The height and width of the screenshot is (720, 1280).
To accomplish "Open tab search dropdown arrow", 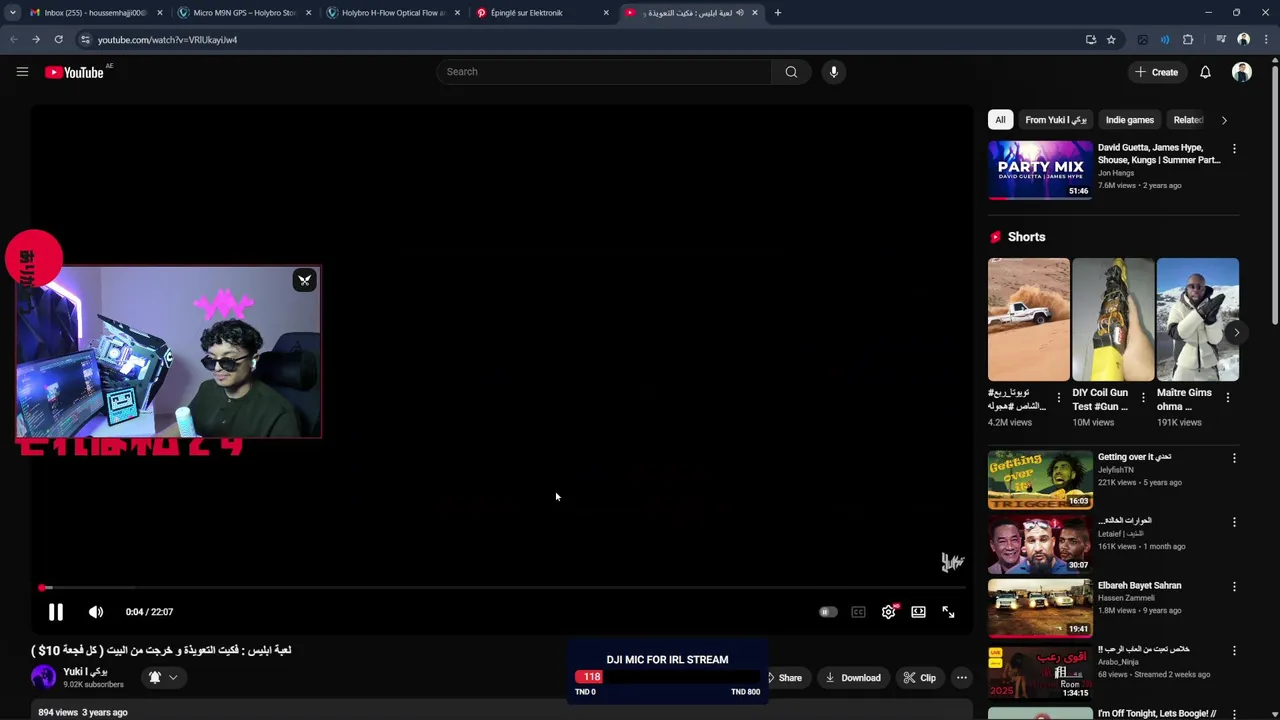I will tap(13, 13).
